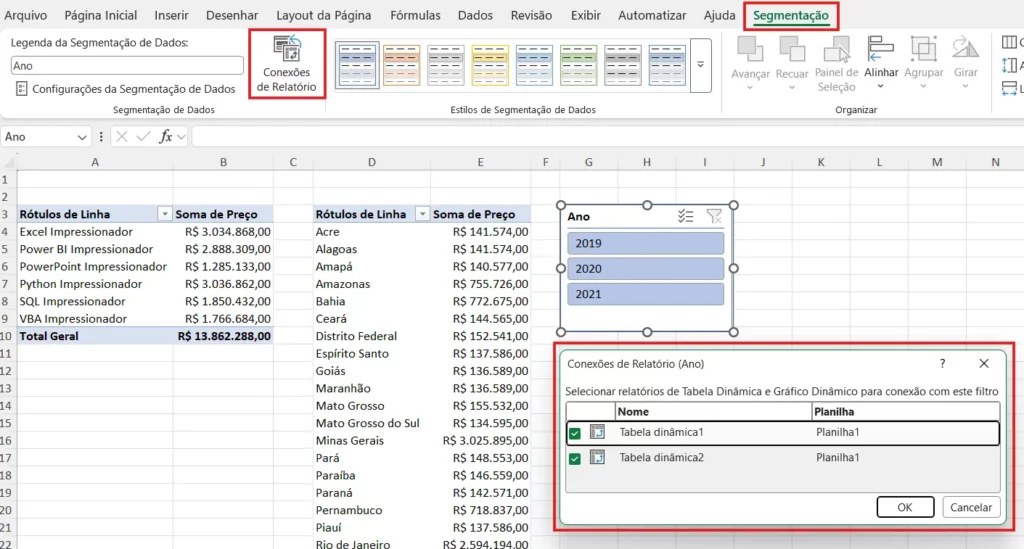Click the select-all corner of the sheet

8,162
